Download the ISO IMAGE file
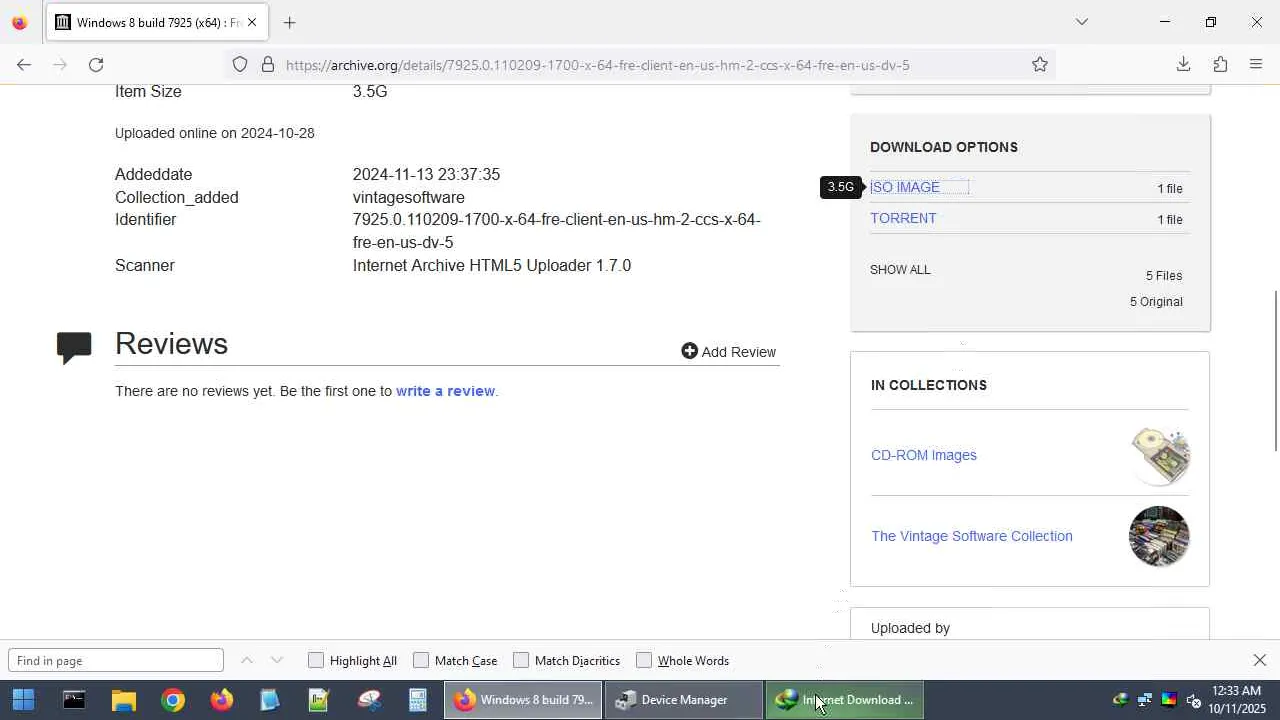The image size is (1280, 720). [904, 187]
